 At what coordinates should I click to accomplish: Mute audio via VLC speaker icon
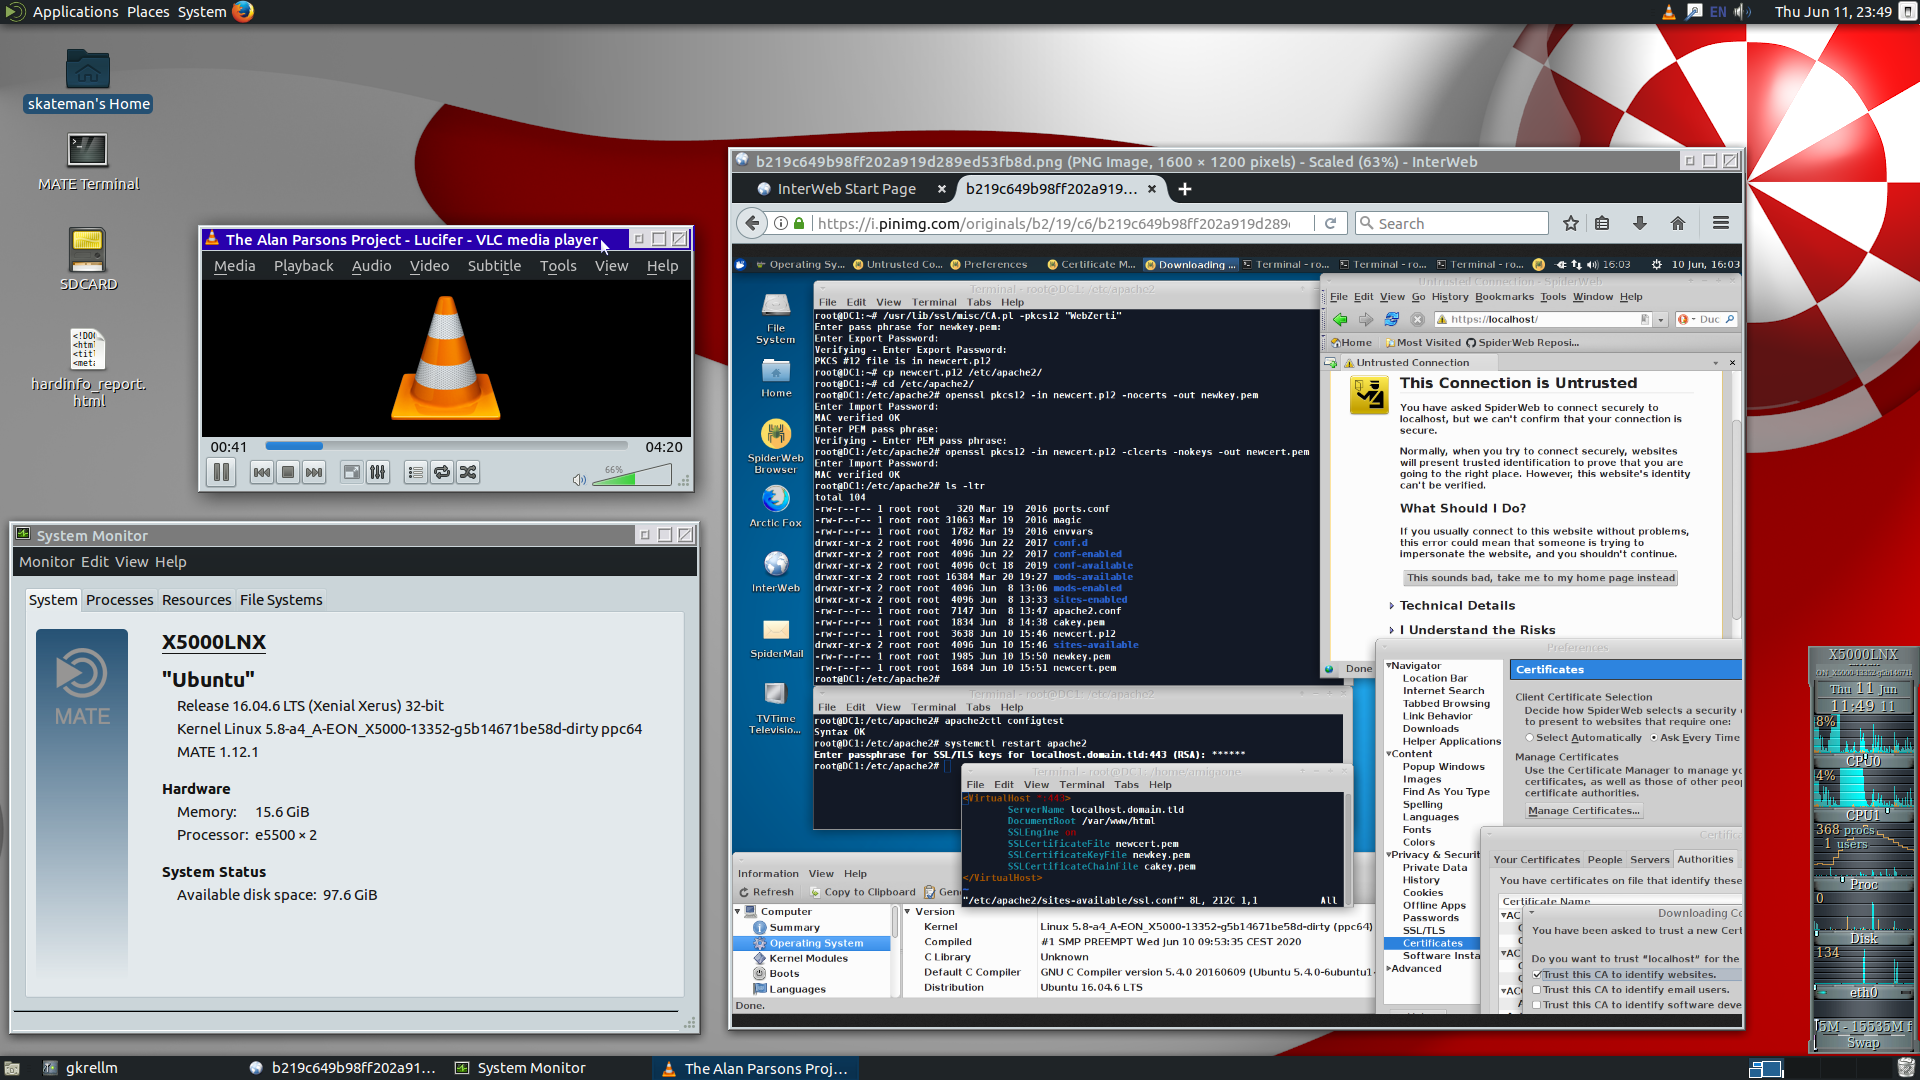pos(579,480)
